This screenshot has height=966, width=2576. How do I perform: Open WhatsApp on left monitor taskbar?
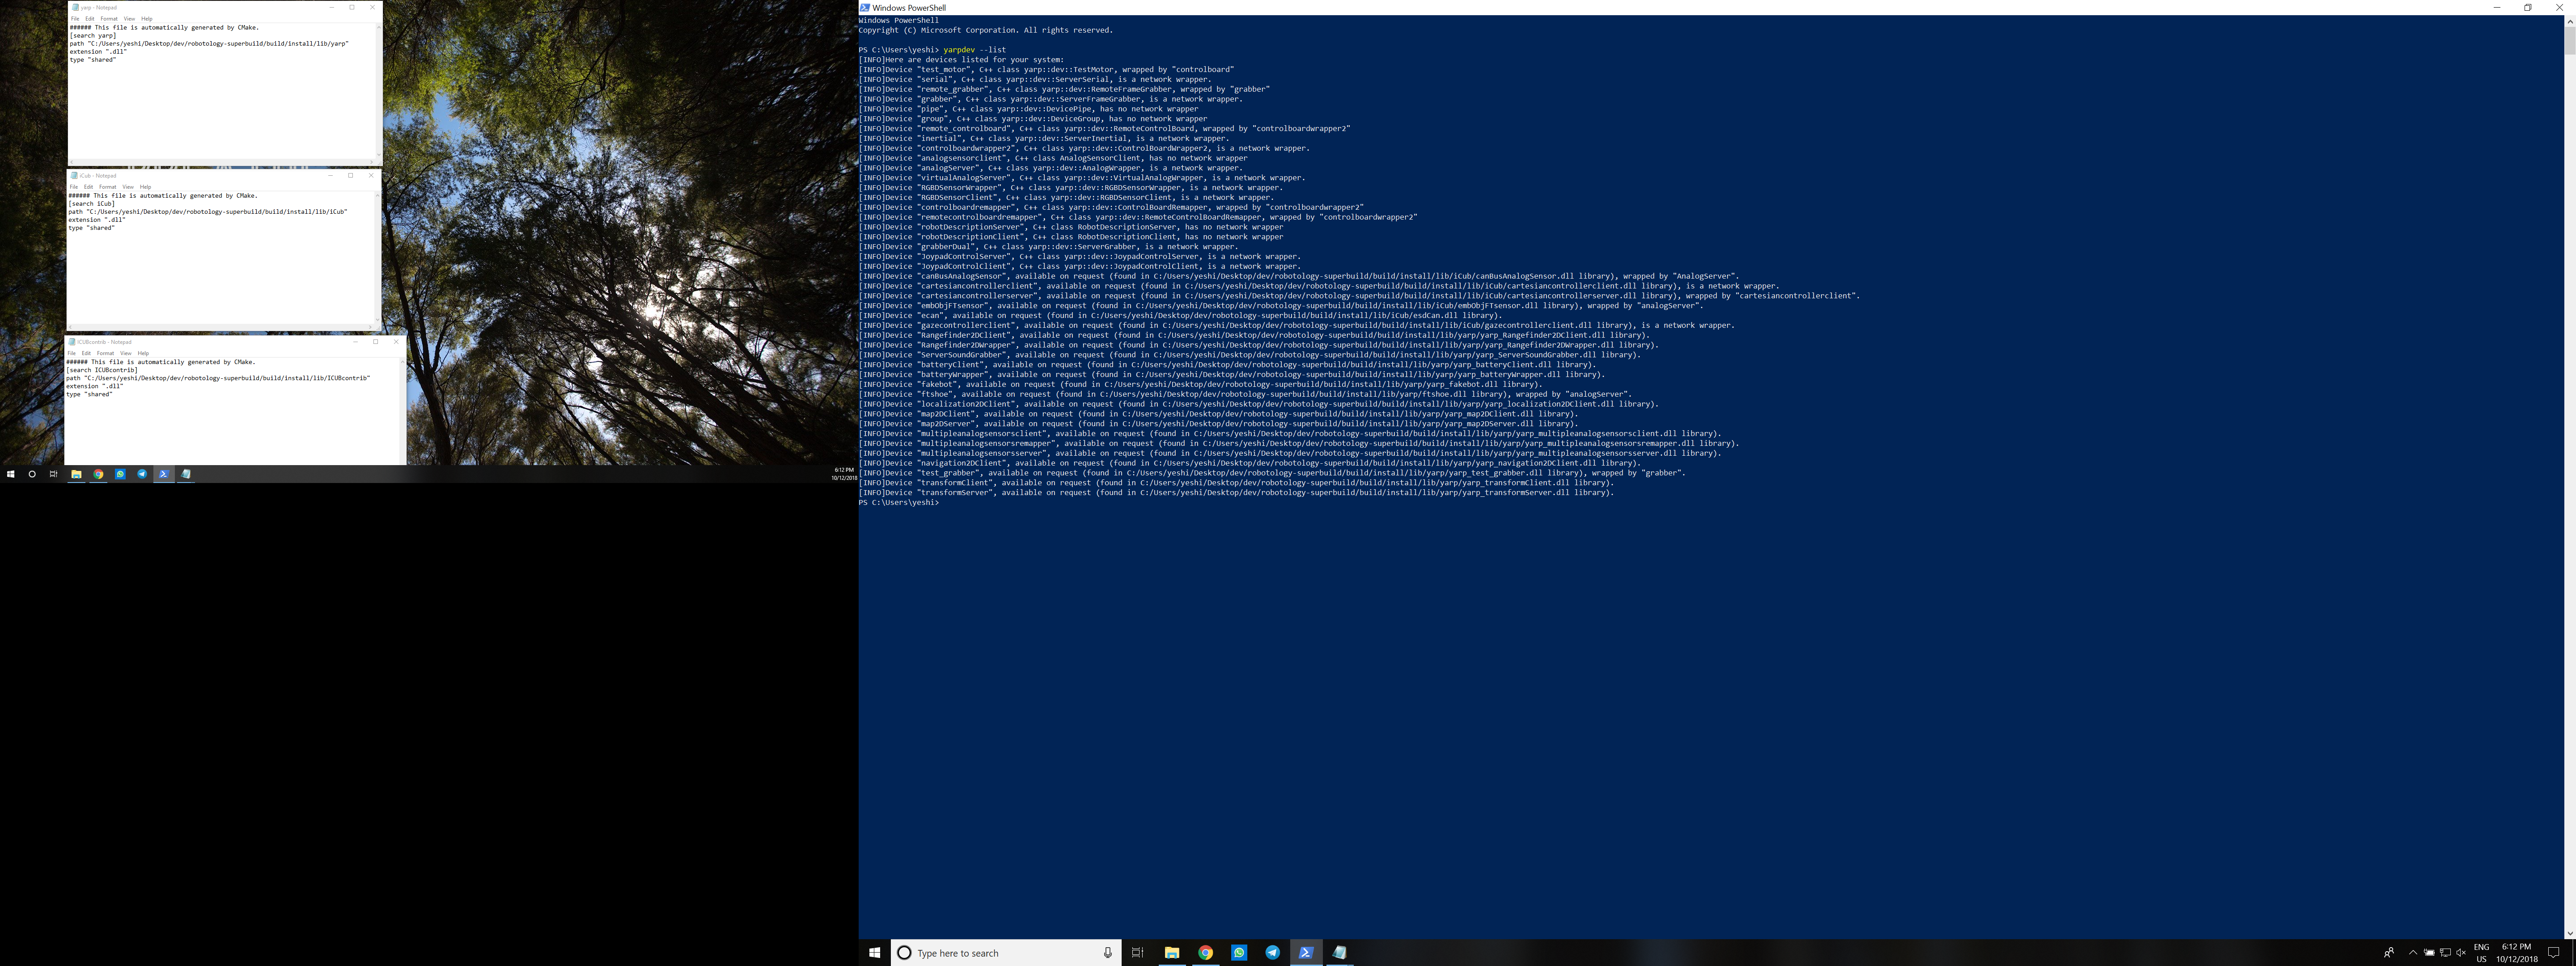(x=120, y=474)
